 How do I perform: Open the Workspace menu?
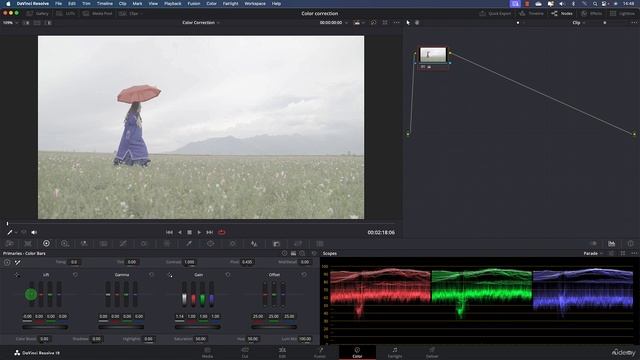255,4
